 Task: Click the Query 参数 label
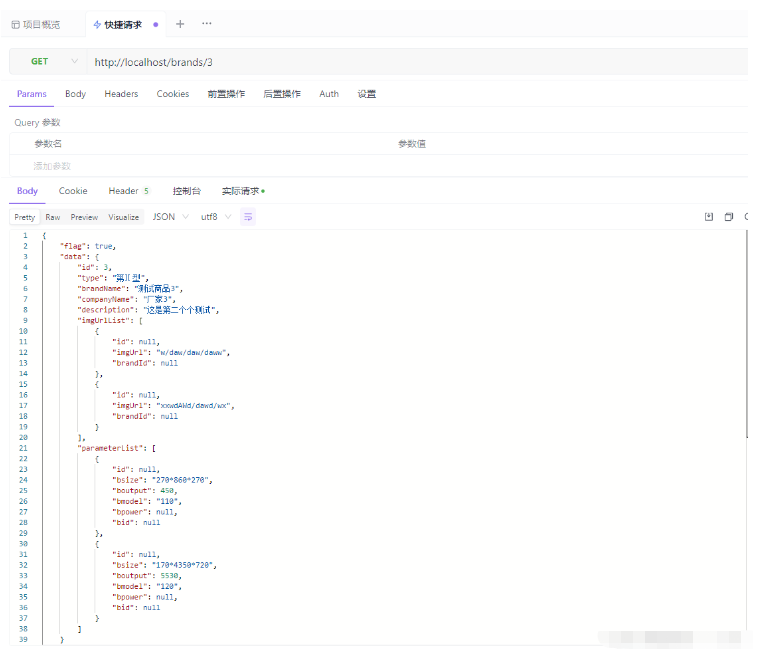coord(37,123)
